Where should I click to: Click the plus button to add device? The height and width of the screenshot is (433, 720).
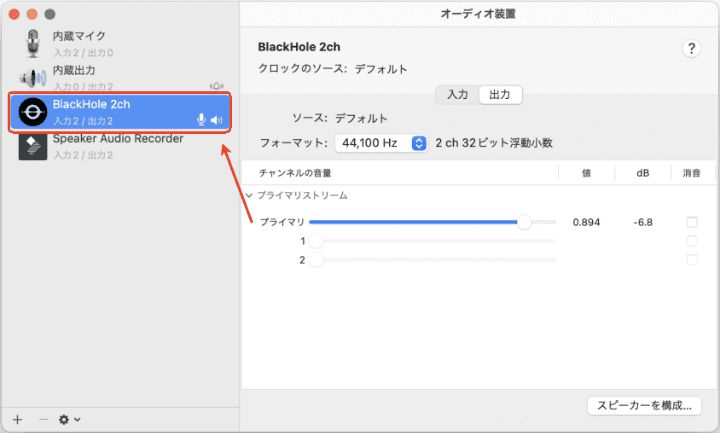(17, 419)
